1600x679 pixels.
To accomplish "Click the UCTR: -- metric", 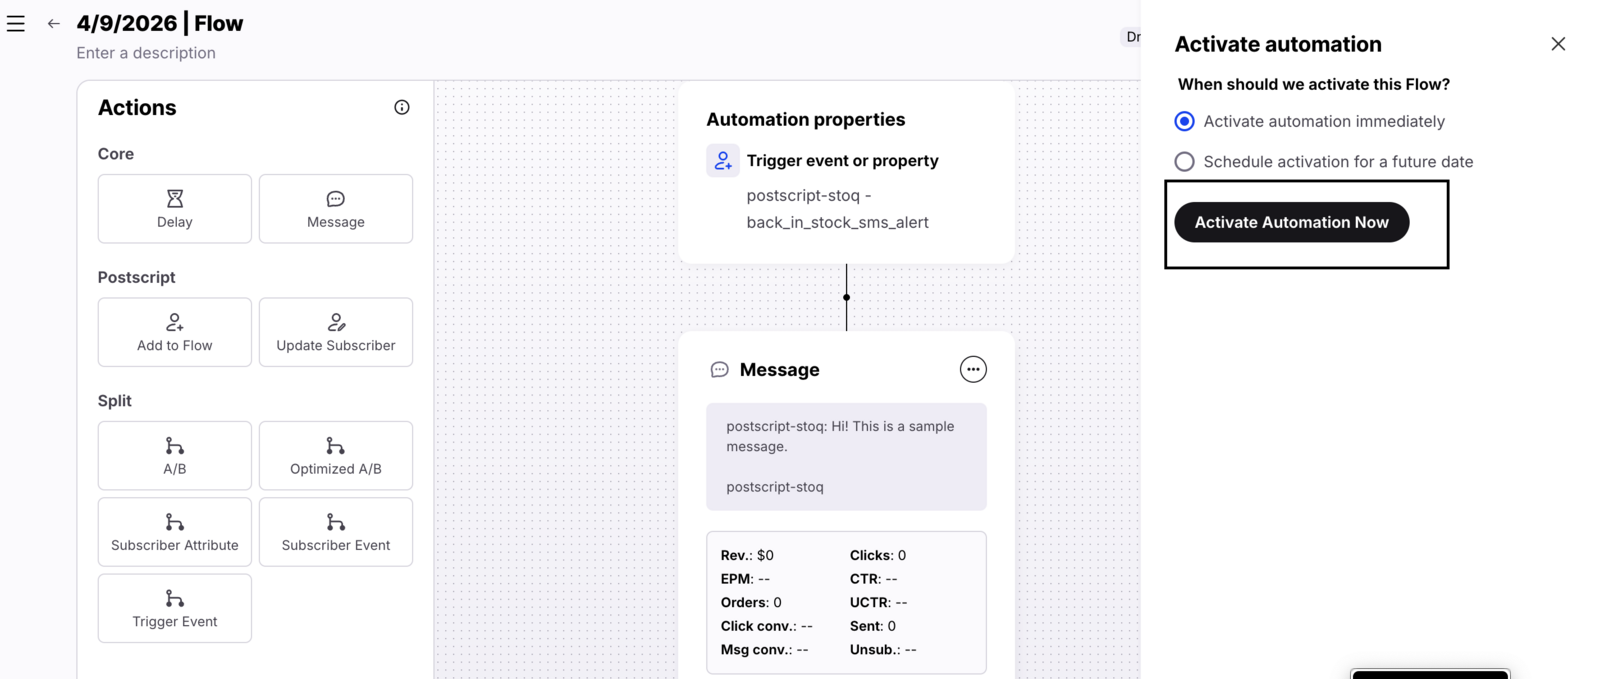I will click(x=879, y=602).
